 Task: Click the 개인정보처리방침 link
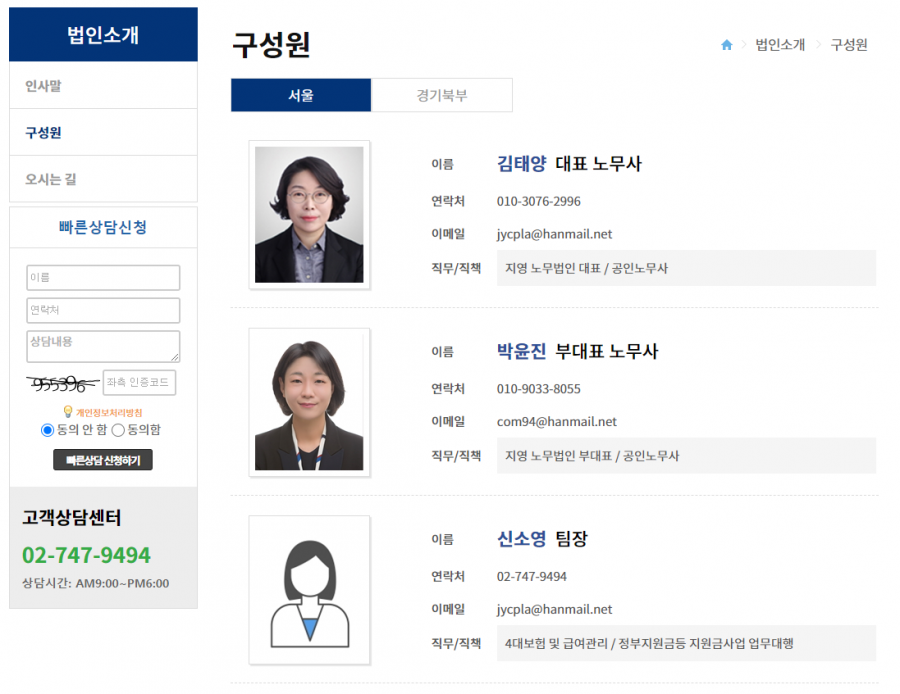[x=109, y=412]
